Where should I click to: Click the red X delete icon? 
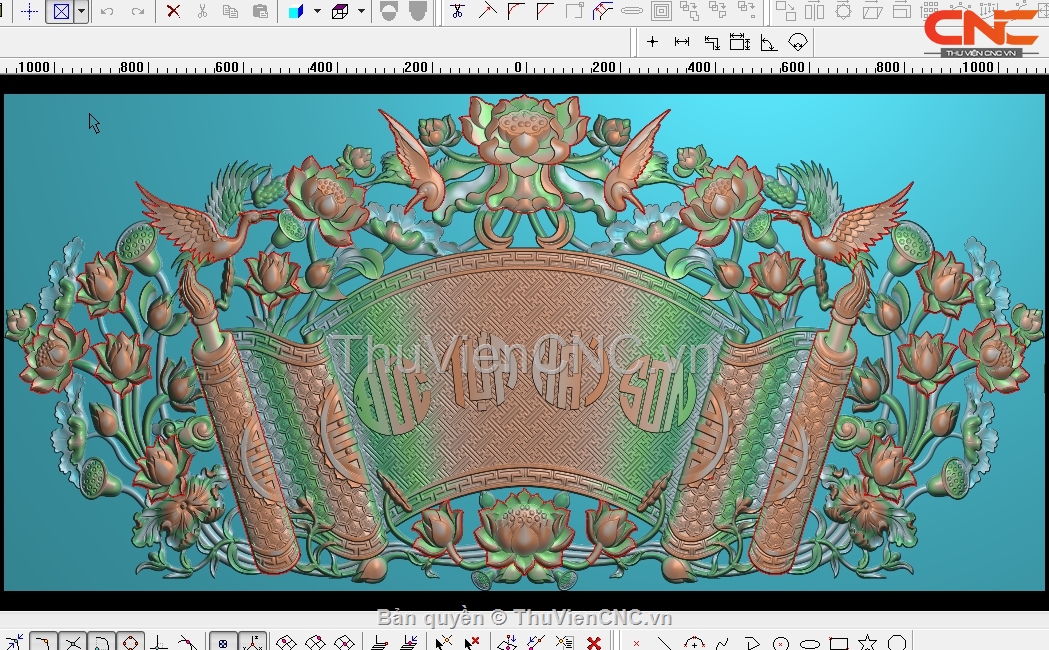pyautogui.click(x=173, y=12)
